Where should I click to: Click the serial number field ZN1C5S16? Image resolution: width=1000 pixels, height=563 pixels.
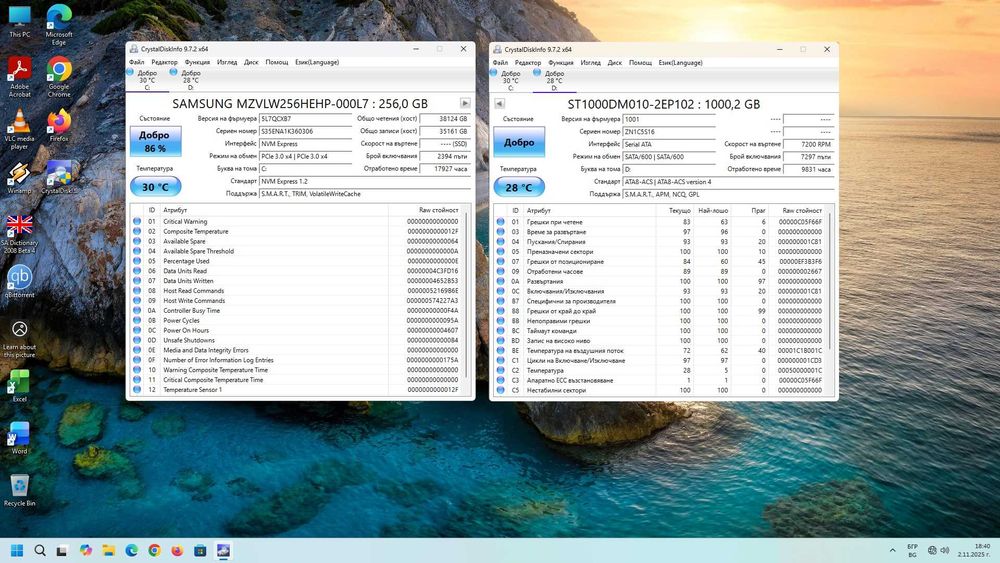669,131
